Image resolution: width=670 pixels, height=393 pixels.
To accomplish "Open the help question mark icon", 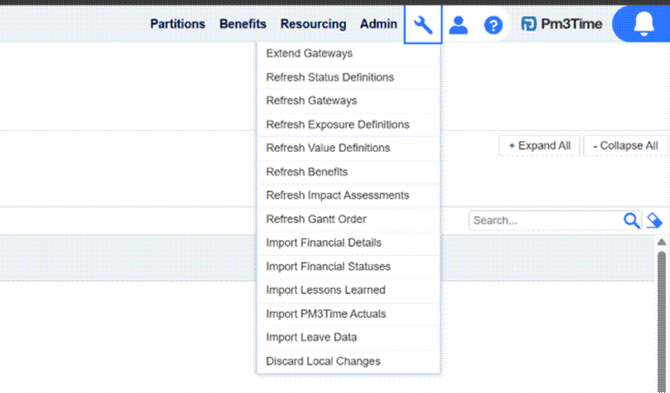I will click(493, 25).
